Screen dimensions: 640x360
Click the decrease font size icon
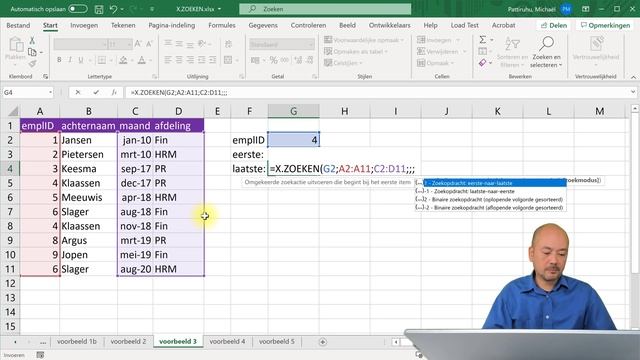pyautogui.click(x=149, y=44)
